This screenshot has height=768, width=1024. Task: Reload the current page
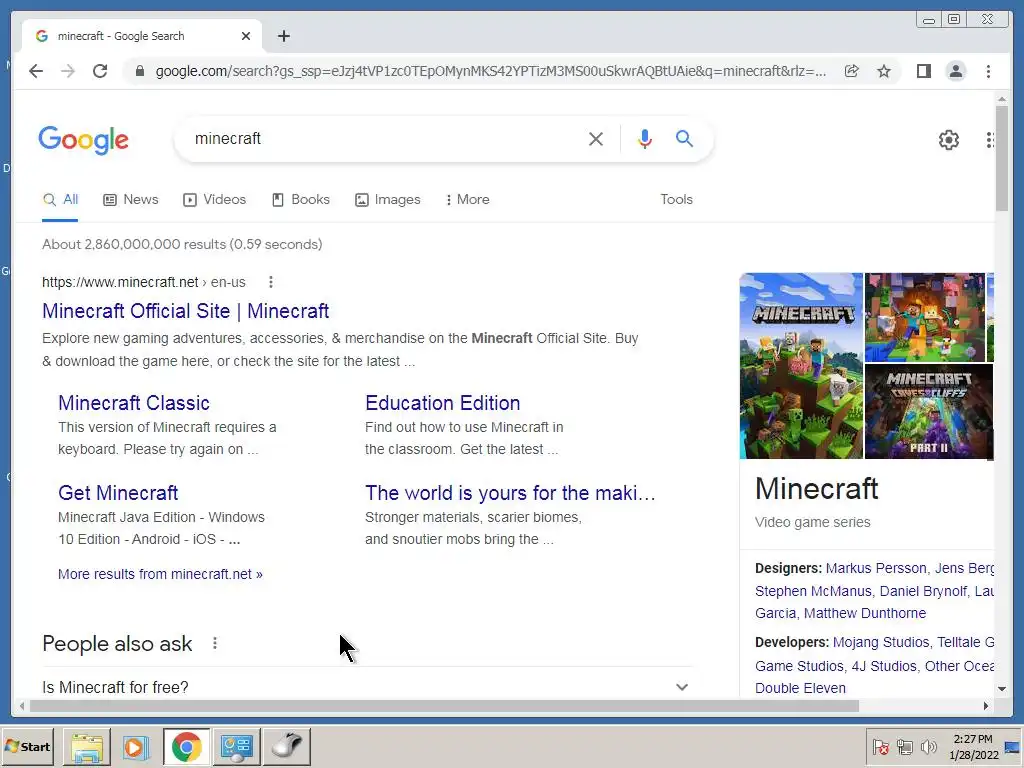pyautogui.click(x=100, y=71)
